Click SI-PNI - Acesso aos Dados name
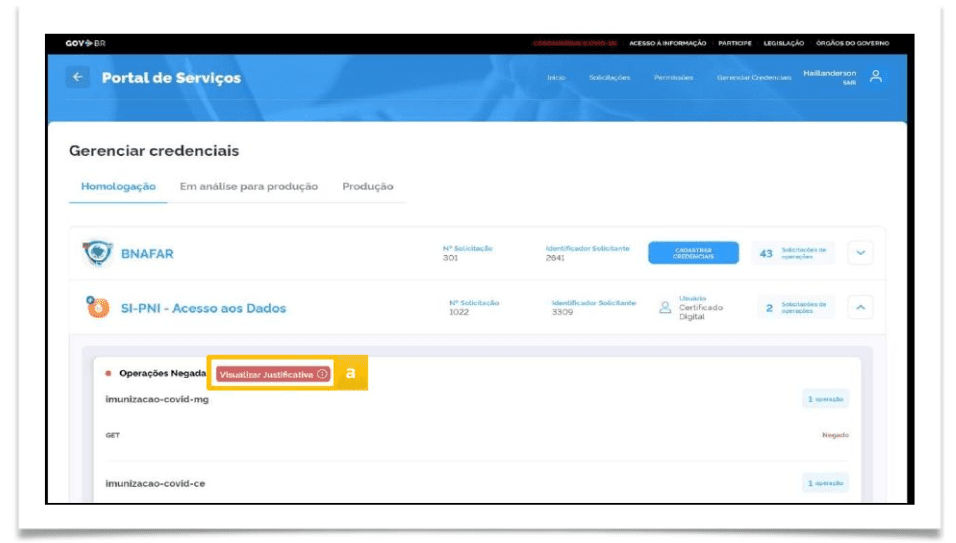Screen dimensions: 956x543 click(x=203, y=308)
